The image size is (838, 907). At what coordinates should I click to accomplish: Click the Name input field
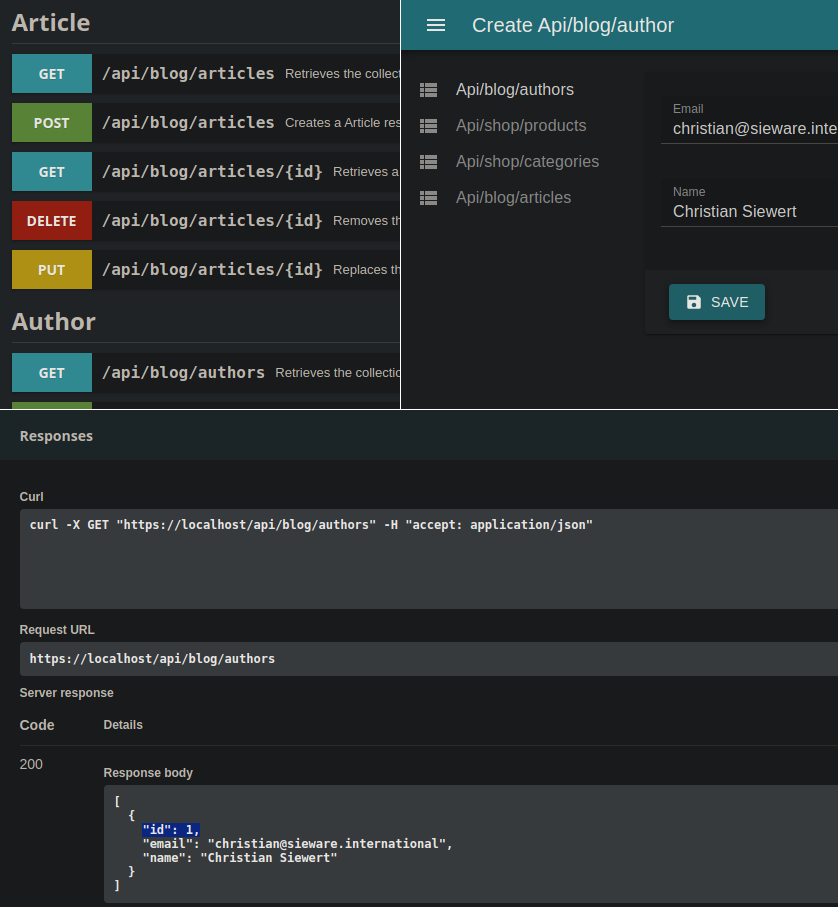pyautogui.click(x=749, y=204)
